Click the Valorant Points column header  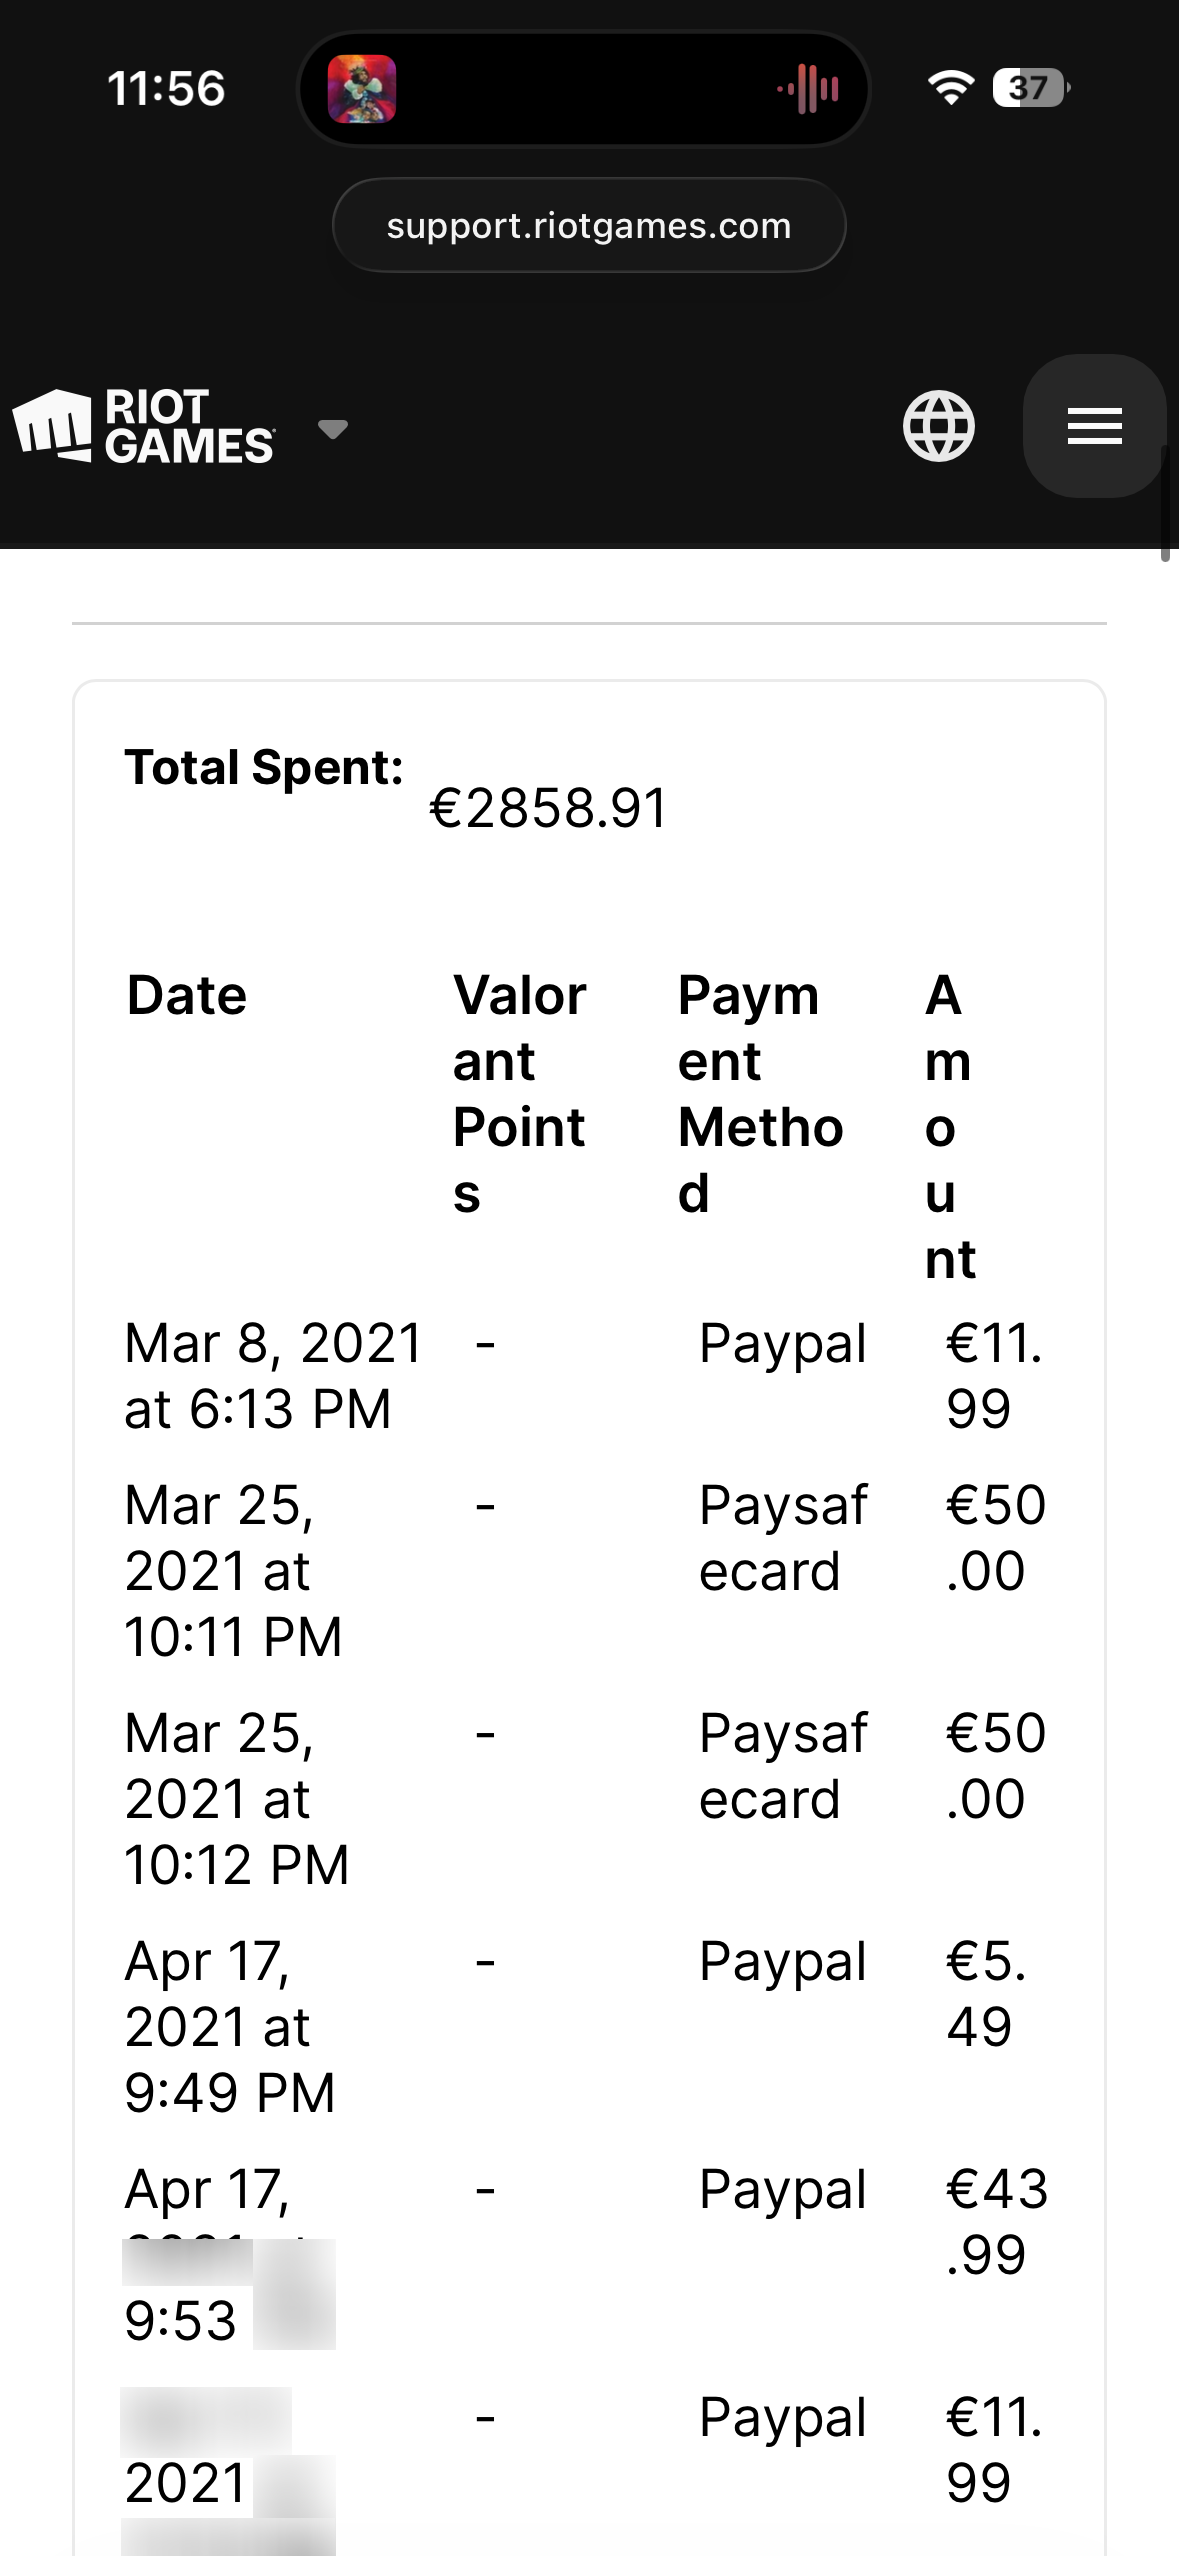(520, 1094)
